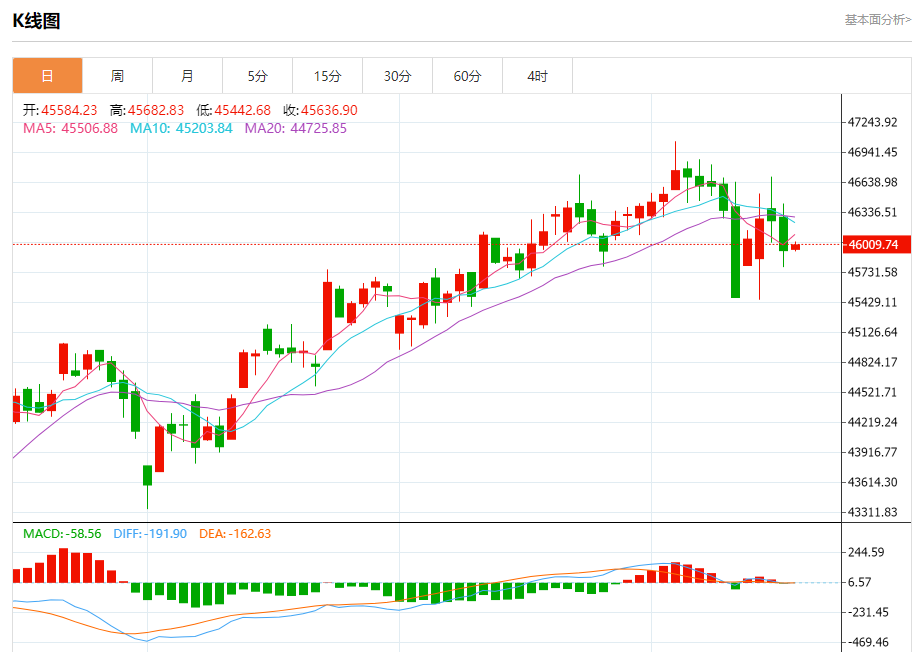This screenshot has height=652, width=922.
Task: Click the current price label 46009.74
Action: tap(877, 245)
